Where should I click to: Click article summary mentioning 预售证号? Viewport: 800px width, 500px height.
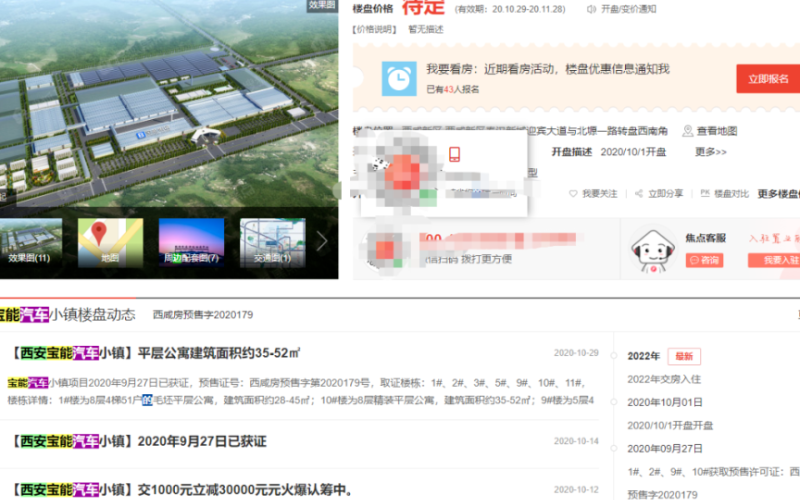[301, 391]
